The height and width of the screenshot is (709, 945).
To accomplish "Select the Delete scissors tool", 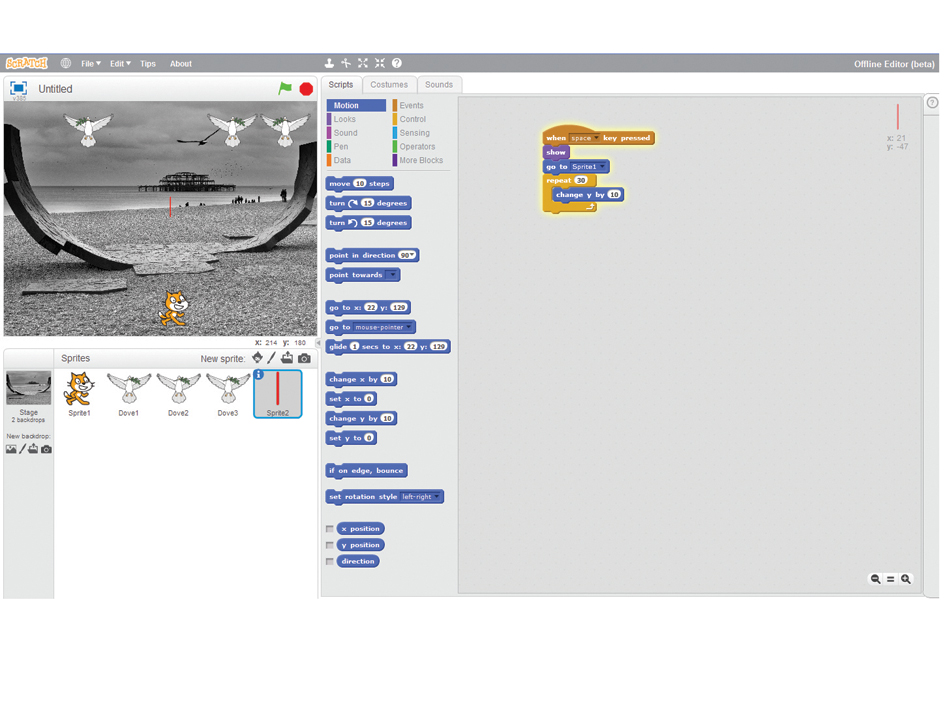I will pos(346,63).
